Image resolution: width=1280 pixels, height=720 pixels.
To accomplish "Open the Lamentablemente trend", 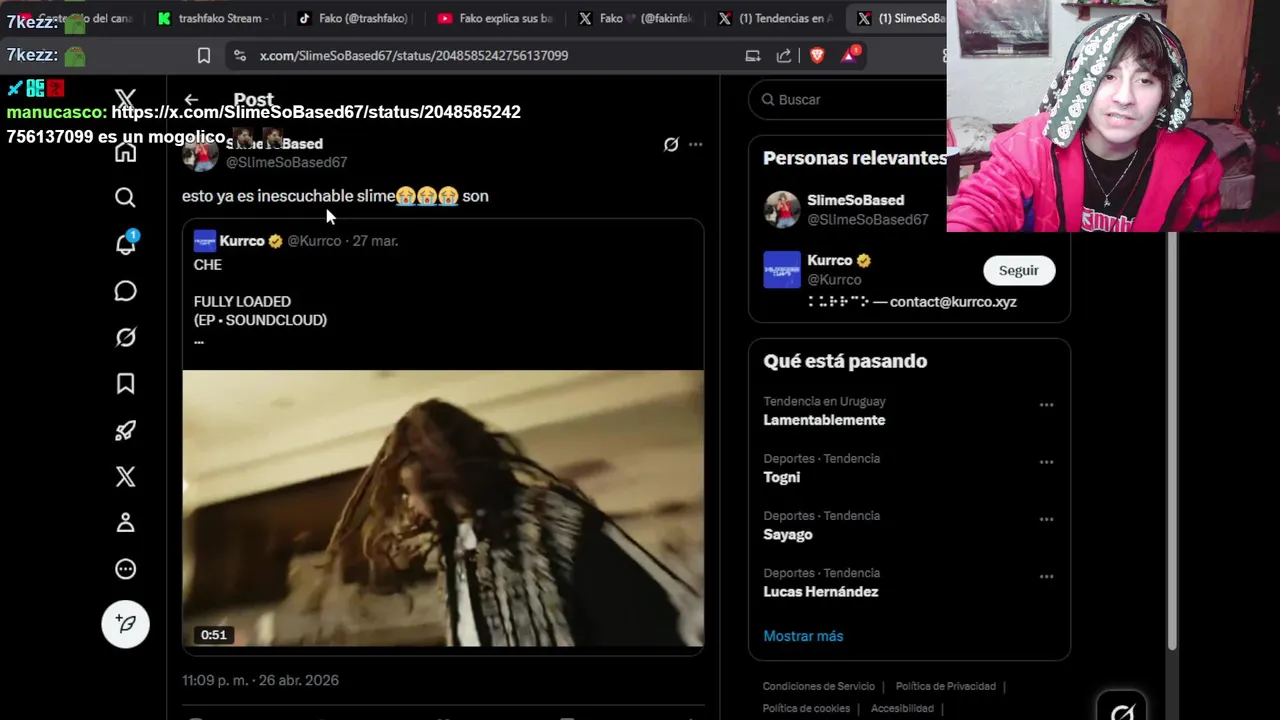I will pos(824,420).
